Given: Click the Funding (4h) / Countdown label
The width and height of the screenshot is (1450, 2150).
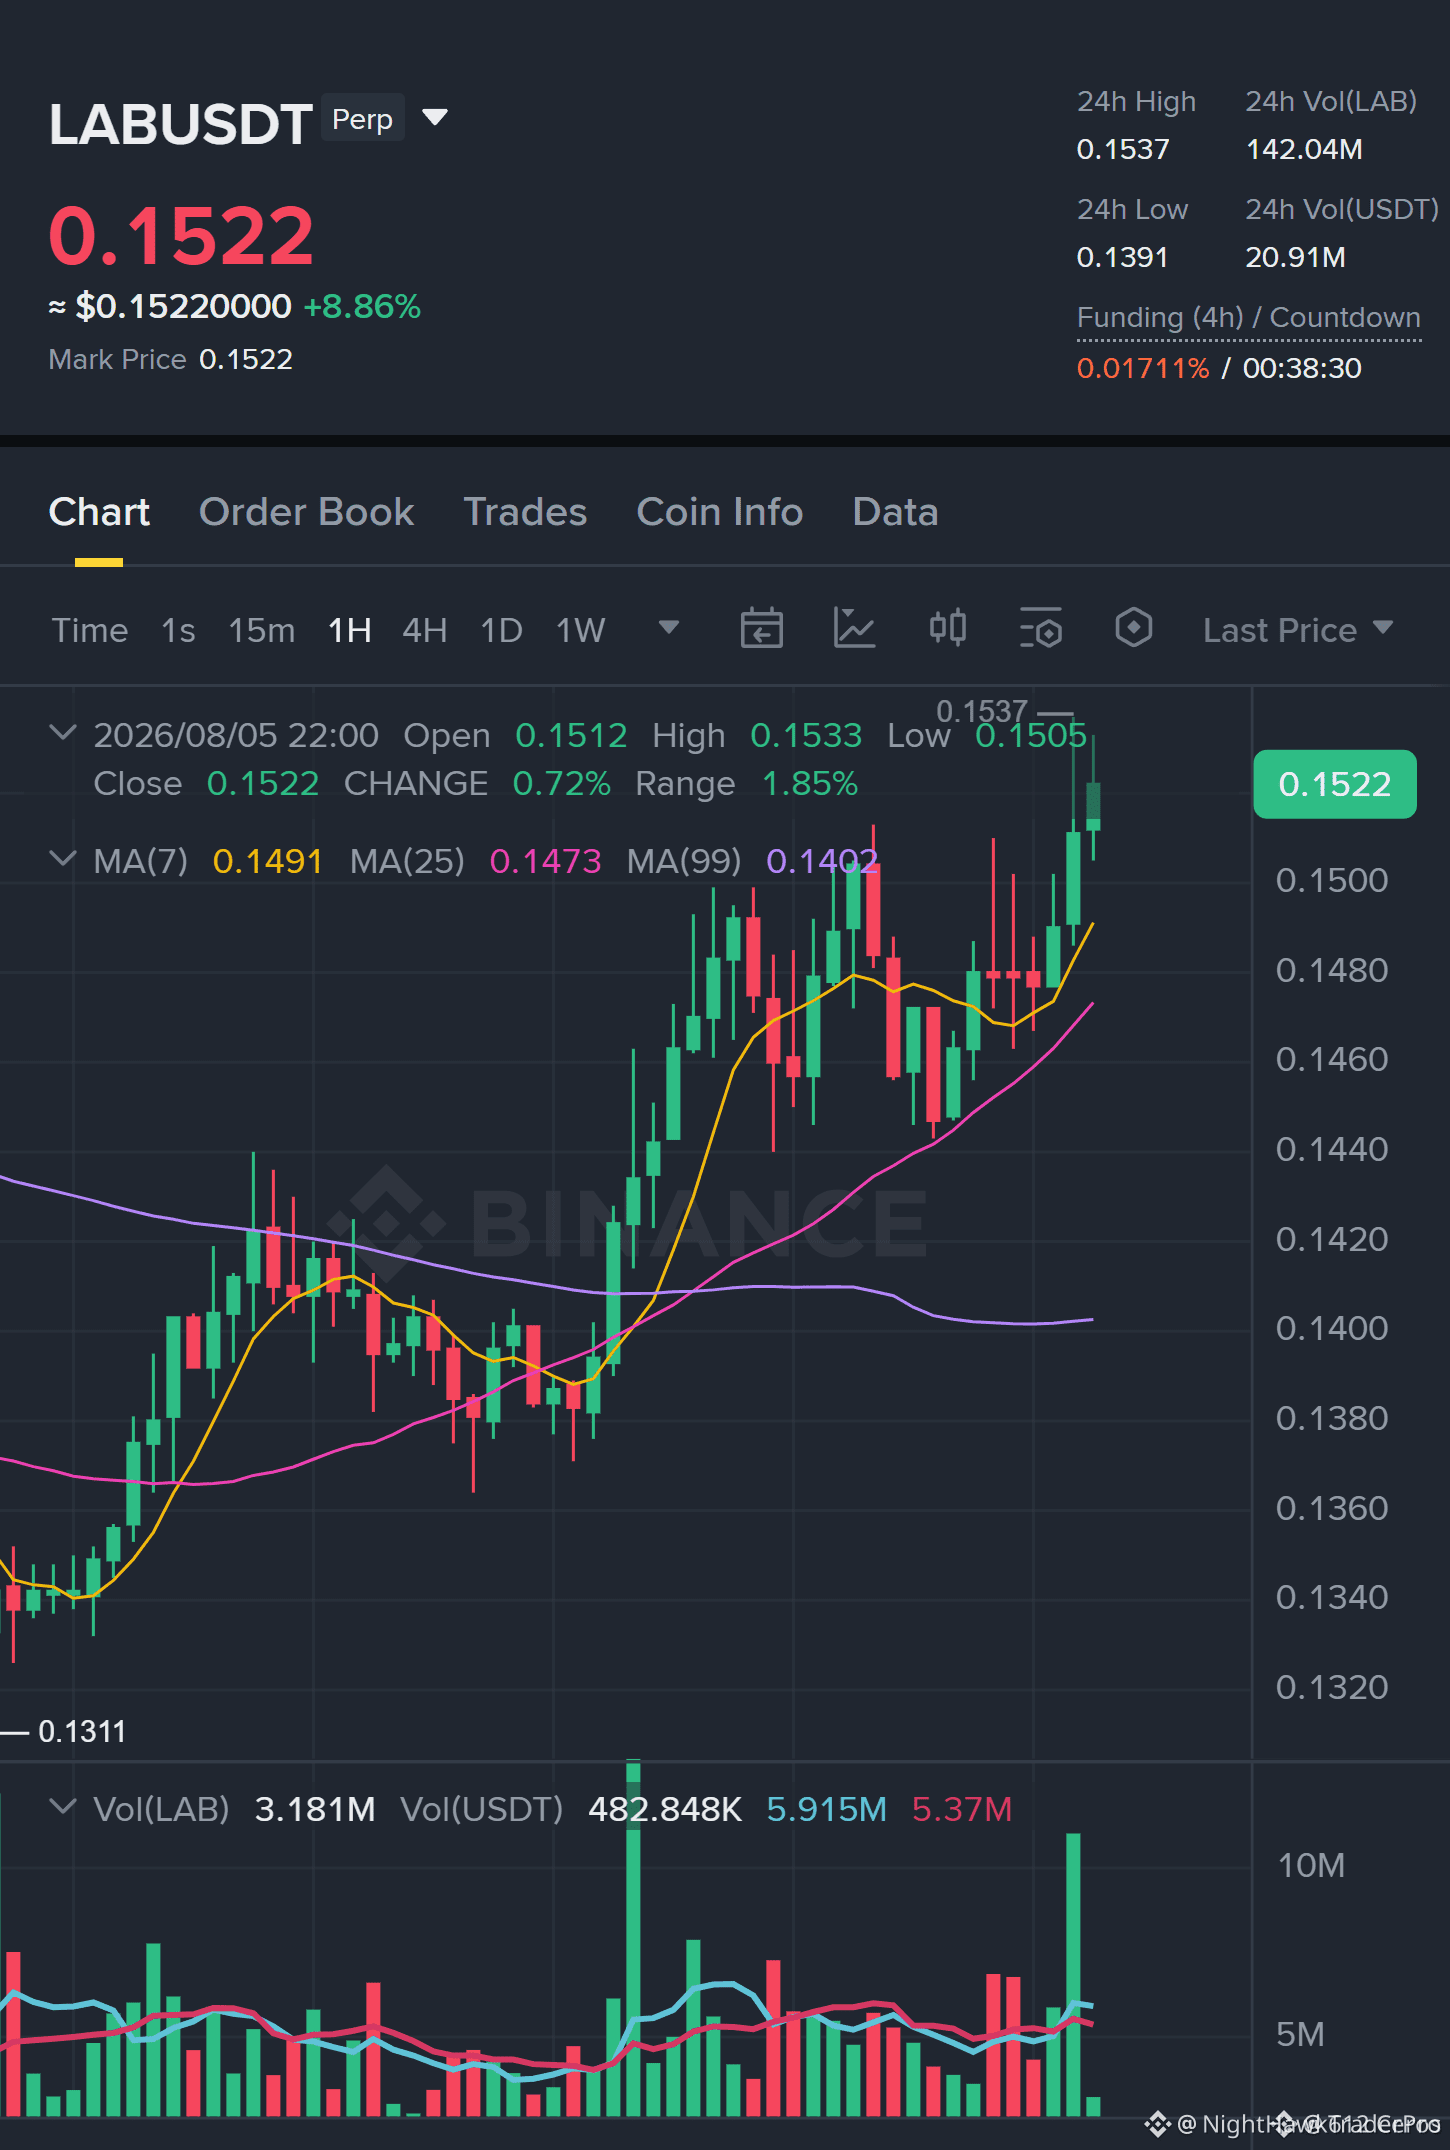Looking at the screenshot, I should tap(1249, 318).
